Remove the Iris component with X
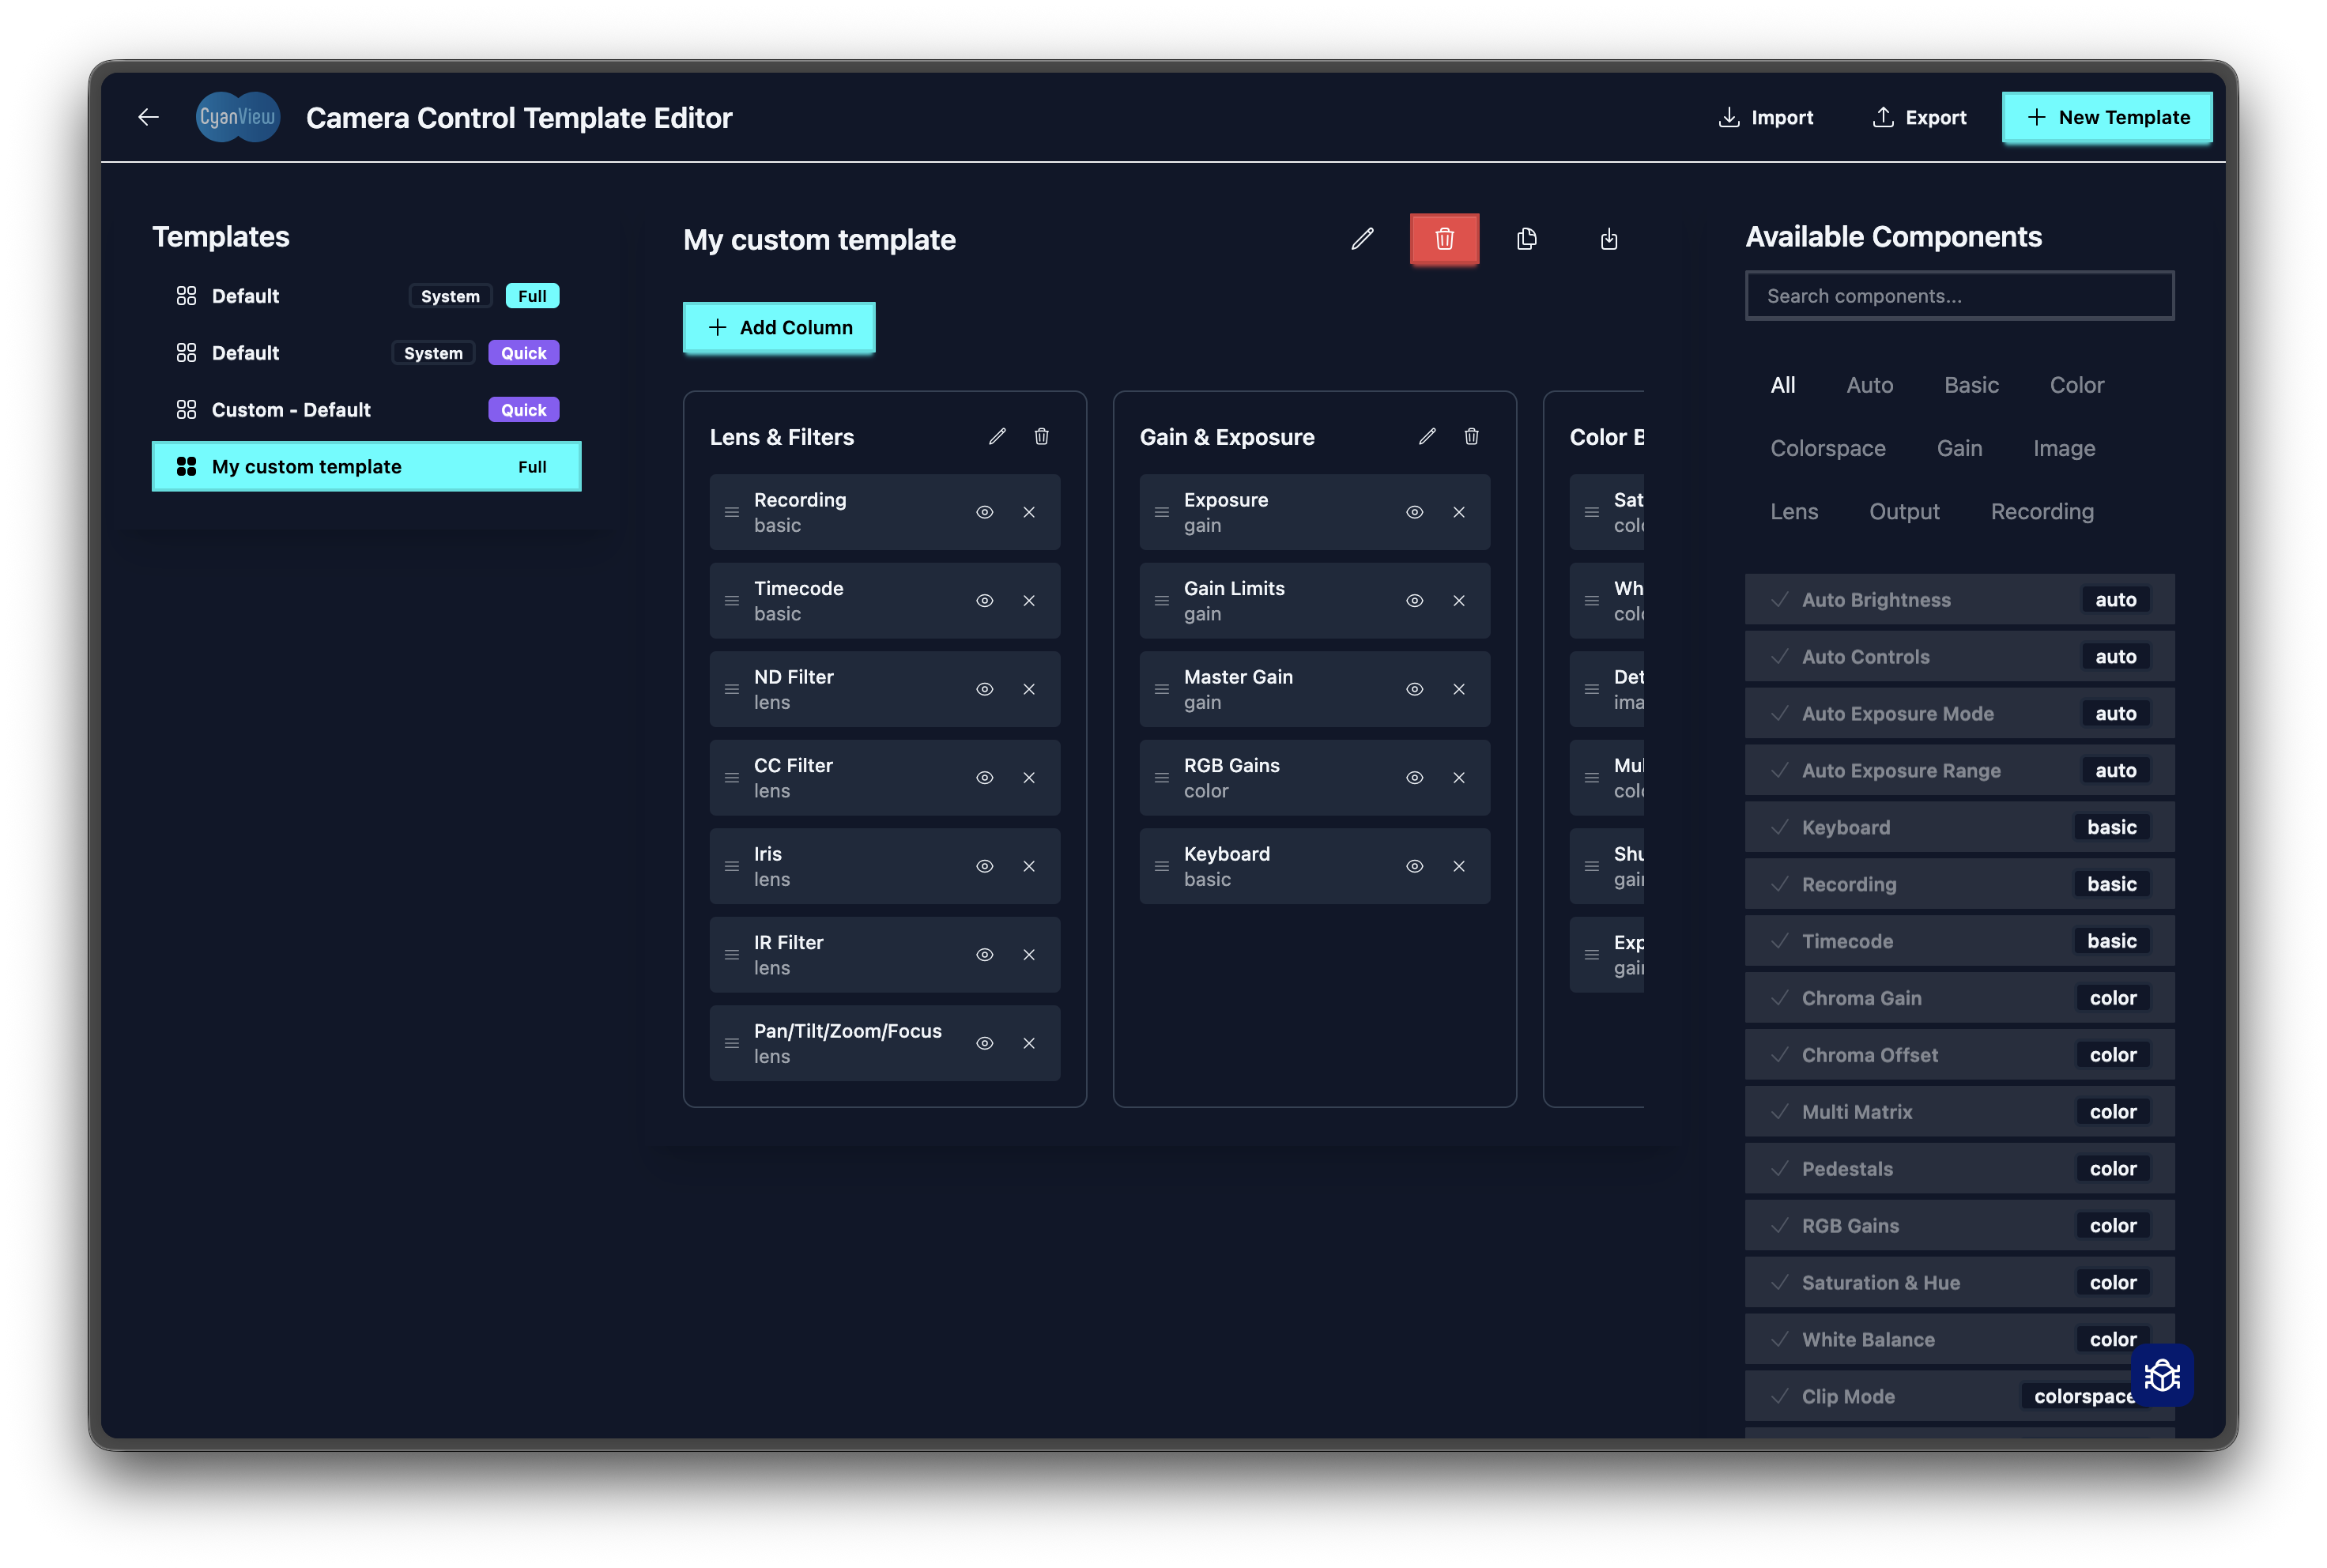Viewport: 2327px width, 1568px height. tap(1029, 866)
